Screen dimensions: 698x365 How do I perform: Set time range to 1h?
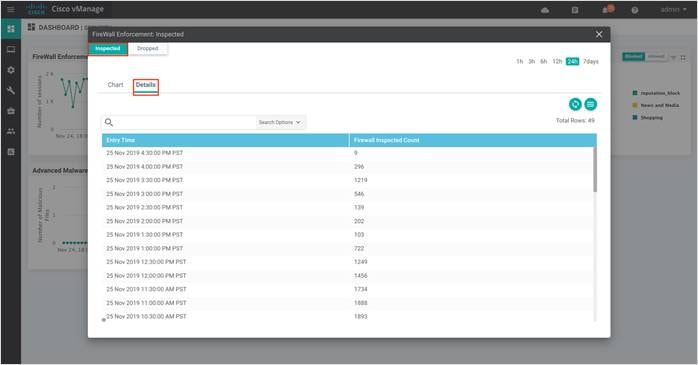click(519, 61)
